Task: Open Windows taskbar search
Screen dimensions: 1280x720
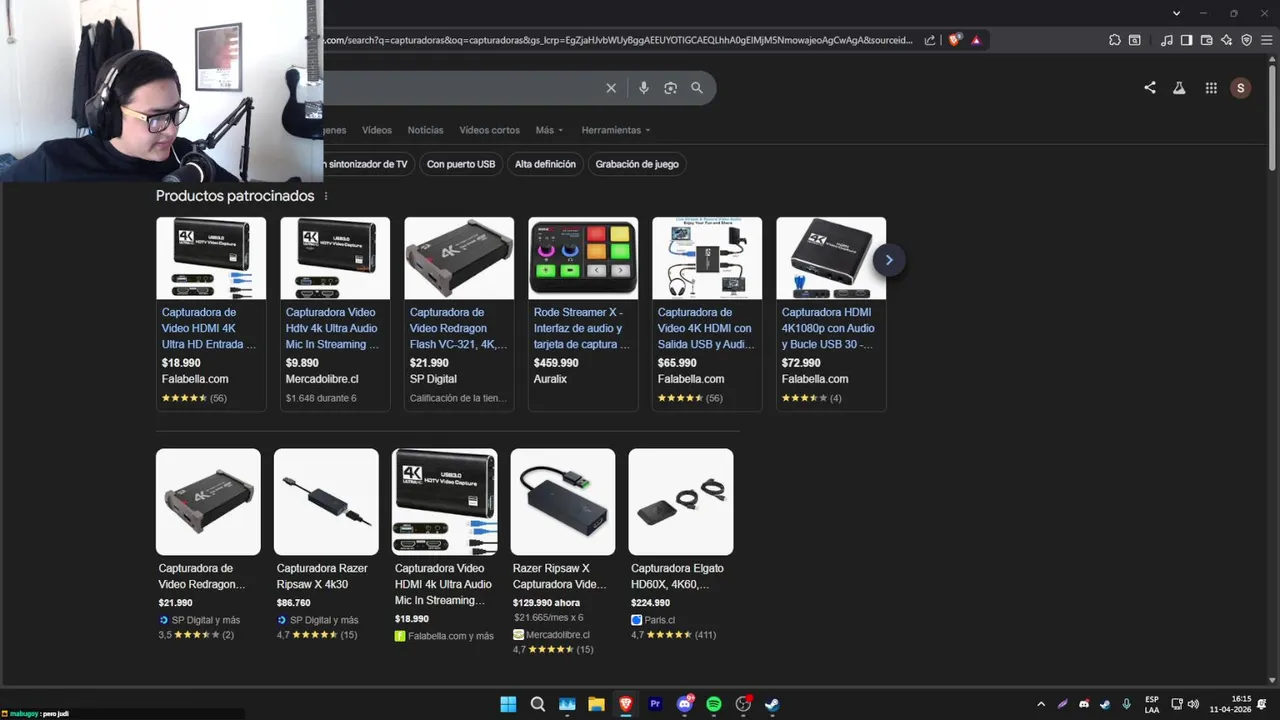Action: [x=538, y=704]
